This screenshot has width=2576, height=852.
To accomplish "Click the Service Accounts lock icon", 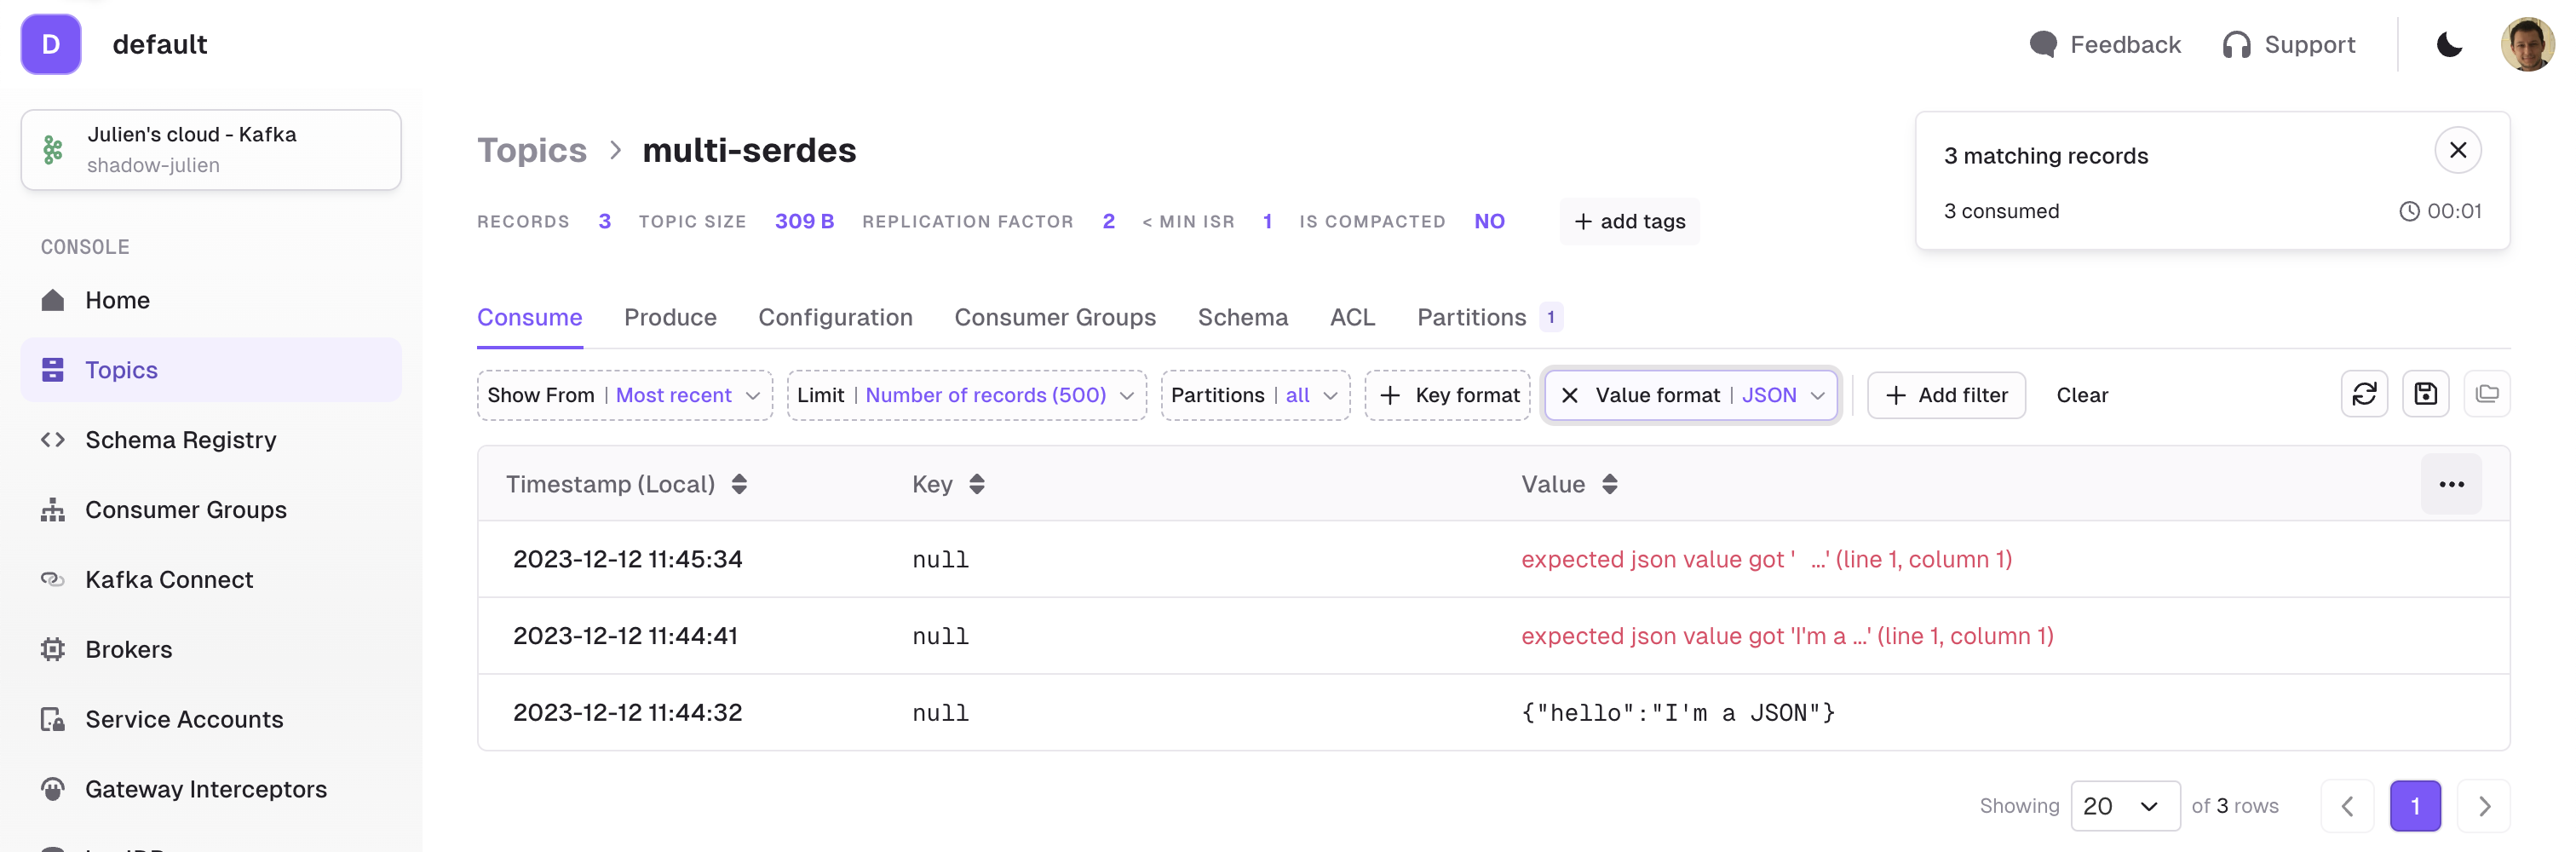I will [53, 720].
